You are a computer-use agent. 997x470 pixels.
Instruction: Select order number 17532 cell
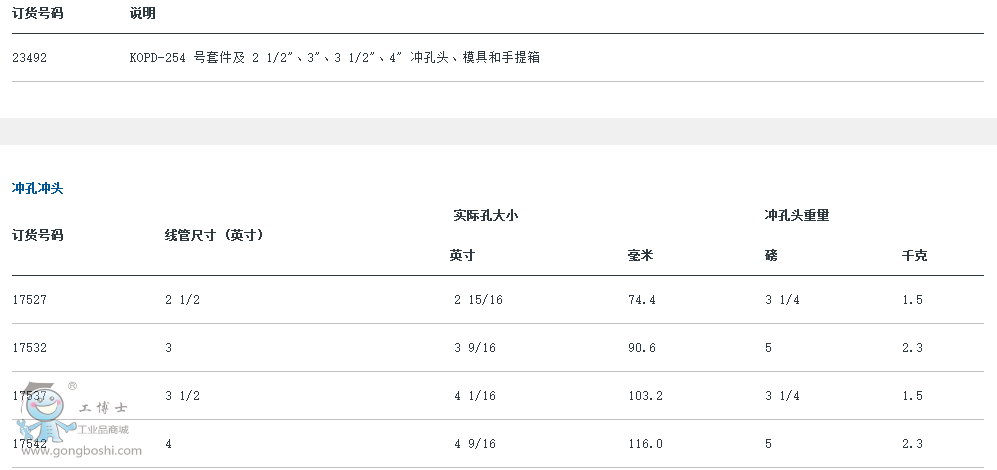point(29,348)
